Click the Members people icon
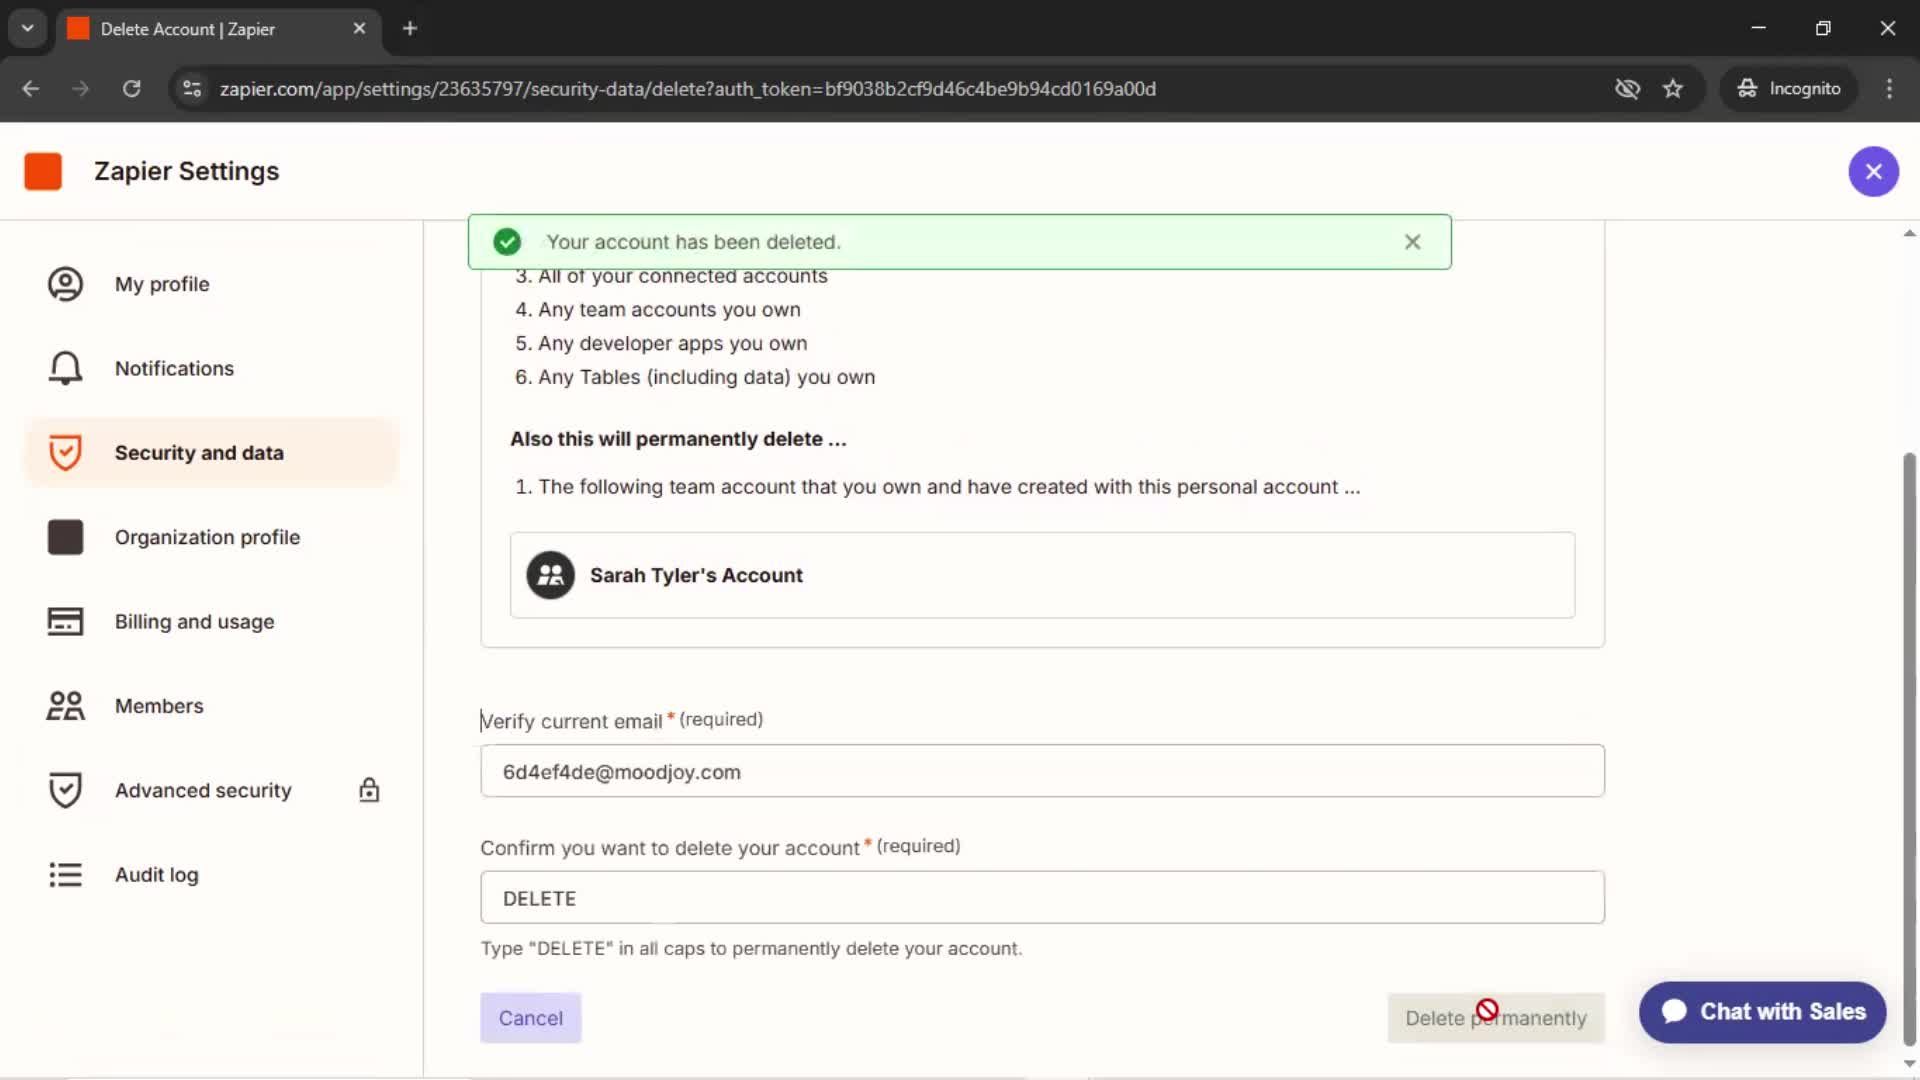 tap(66, 706)
